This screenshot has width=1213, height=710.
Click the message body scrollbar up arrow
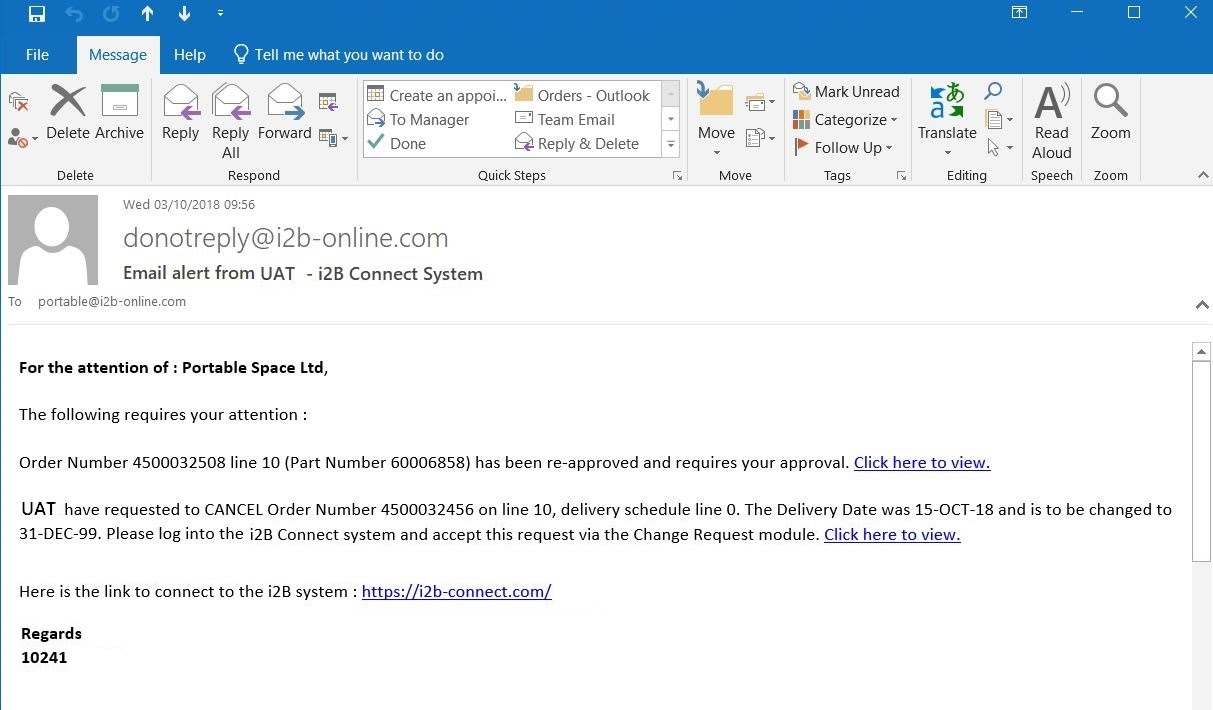1202,351
